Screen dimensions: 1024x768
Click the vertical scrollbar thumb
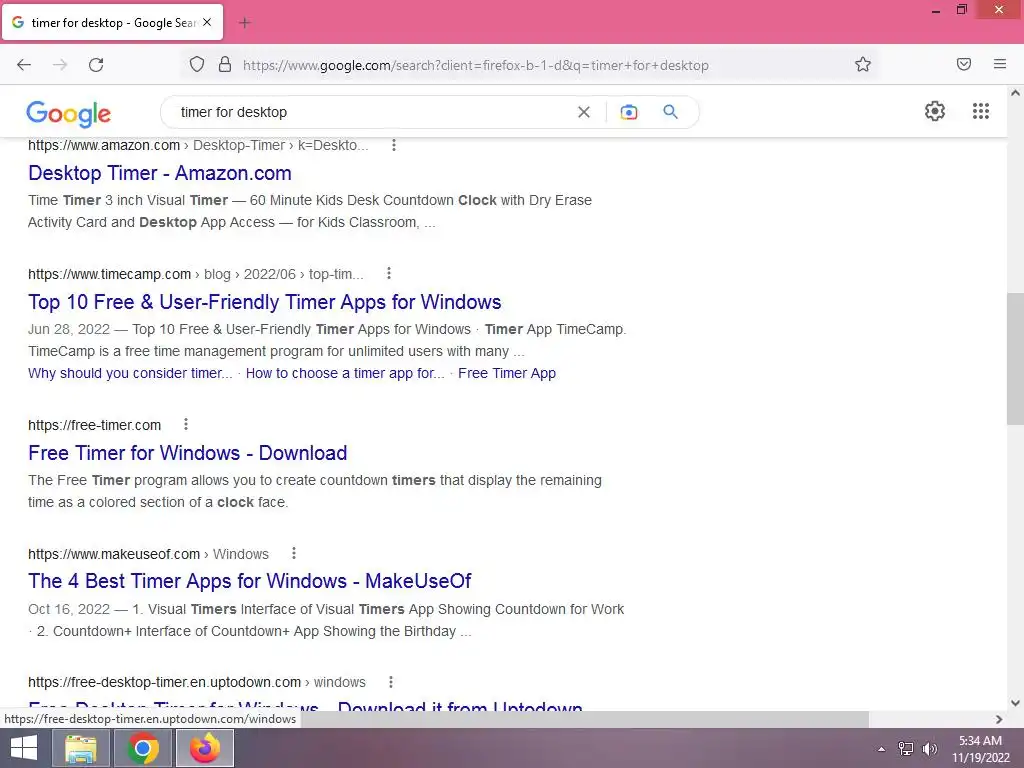pyautogui.click(x=1015, y=358)
